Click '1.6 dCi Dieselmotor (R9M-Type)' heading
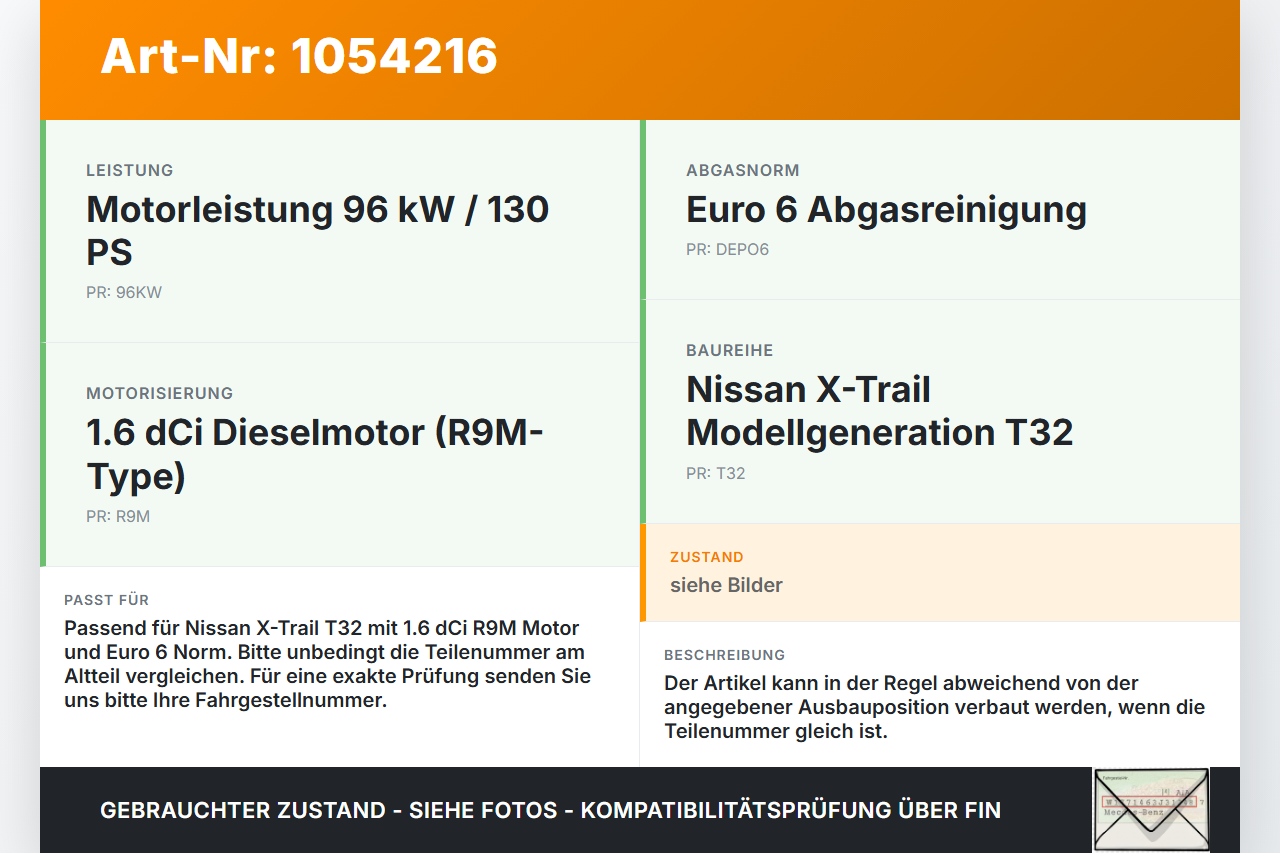1280x853 pixels. click(x=315, y=454)
